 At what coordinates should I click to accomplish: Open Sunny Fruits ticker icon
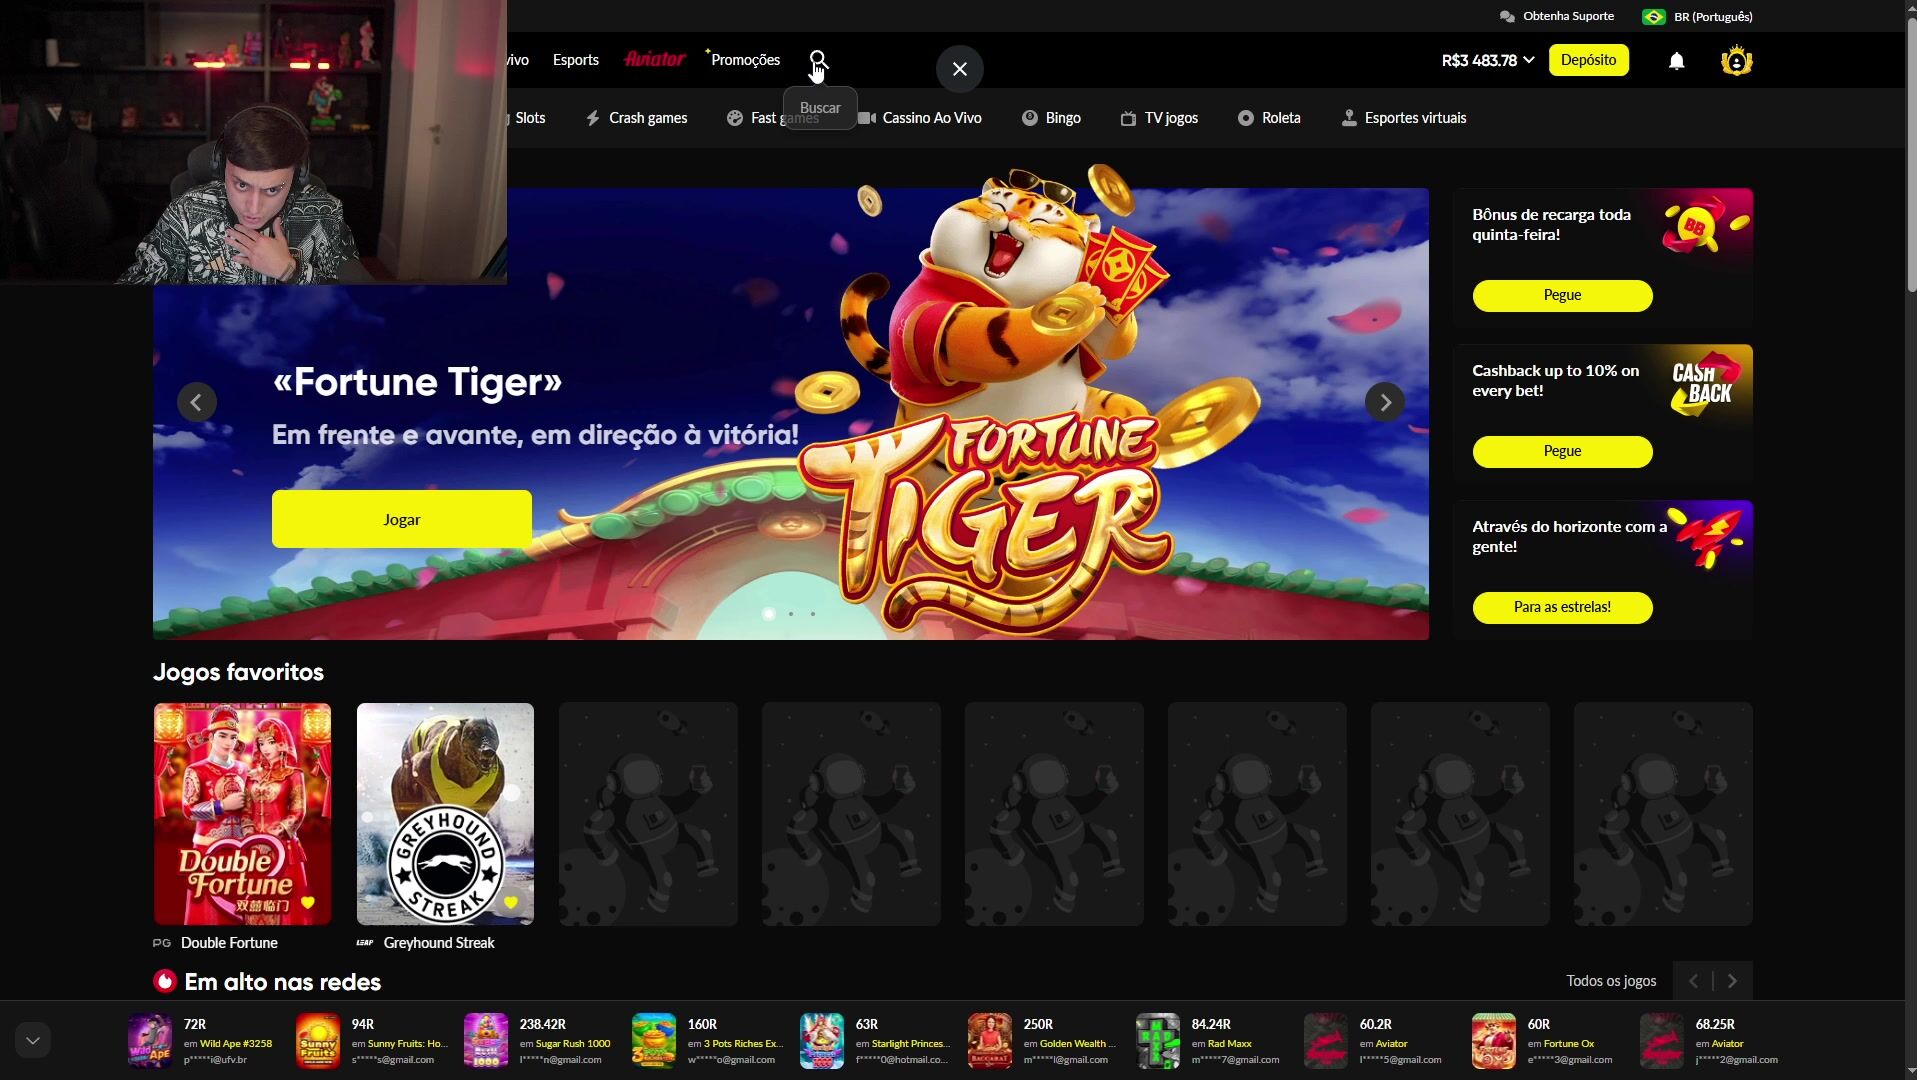318,1041
